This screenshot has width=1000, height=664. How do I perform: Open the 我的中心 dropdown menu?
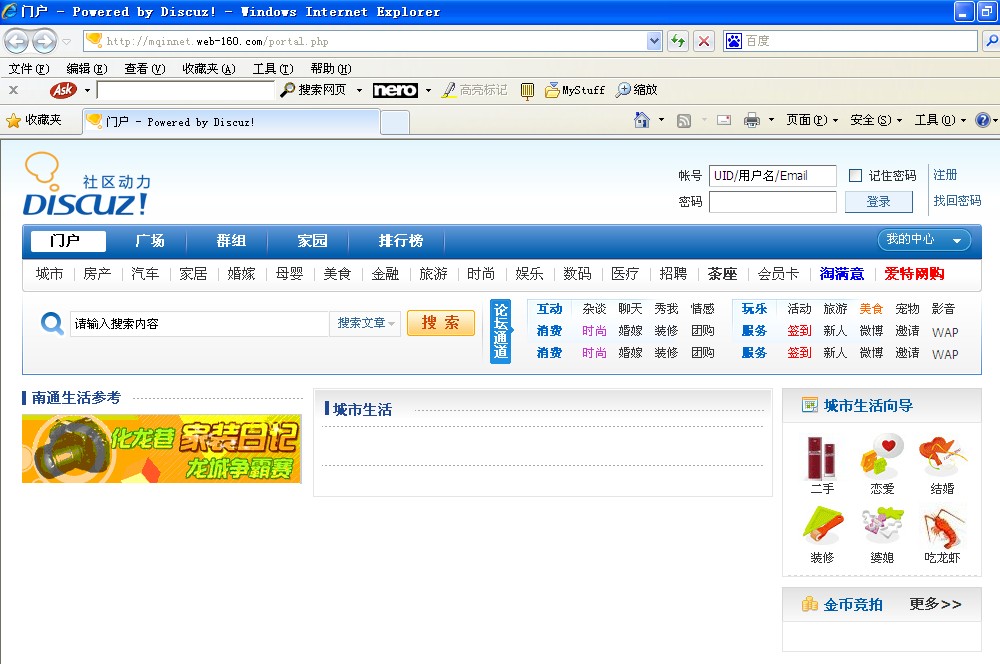pyautogui.click(x=924, y=240)
